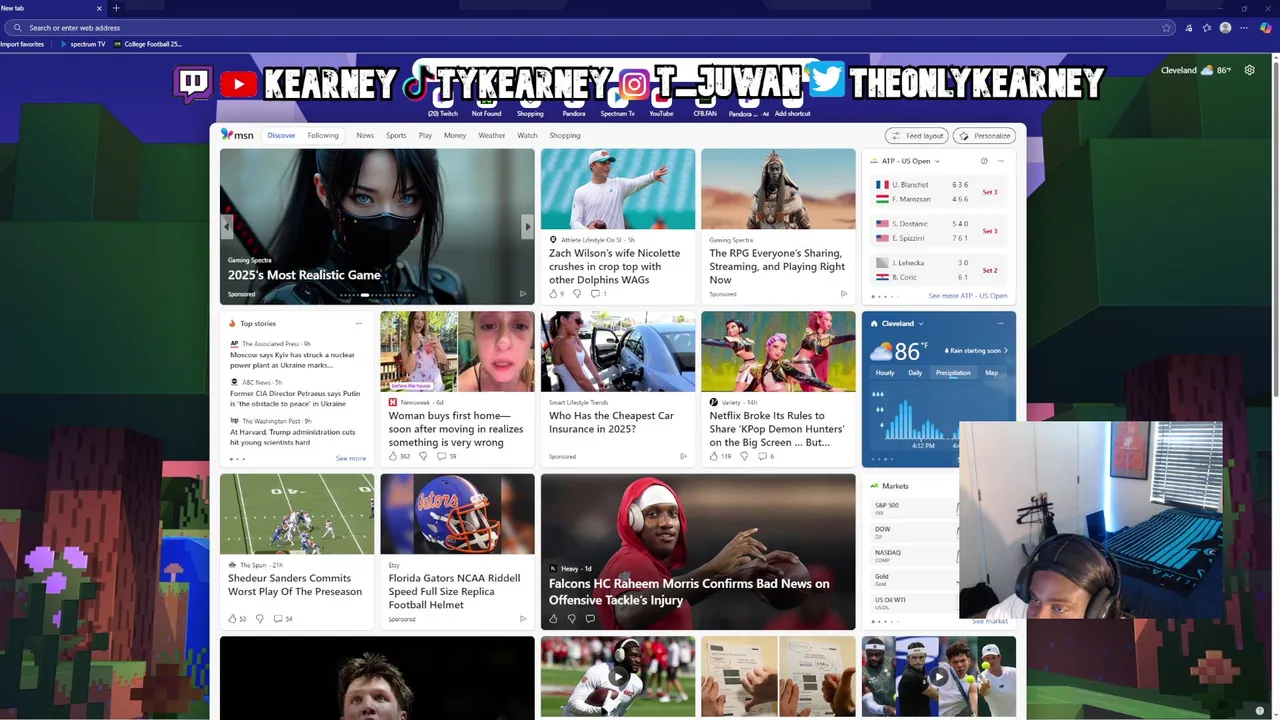
Task: Open more options on ATP US Open card
Action: 1000,161
